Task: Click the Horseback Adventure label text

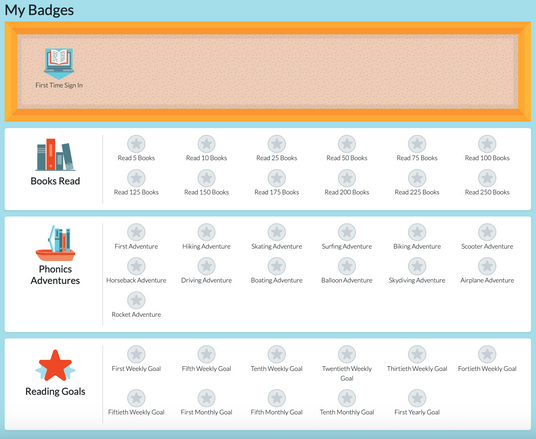Action: pyautogui.click(x=136, y=280)
